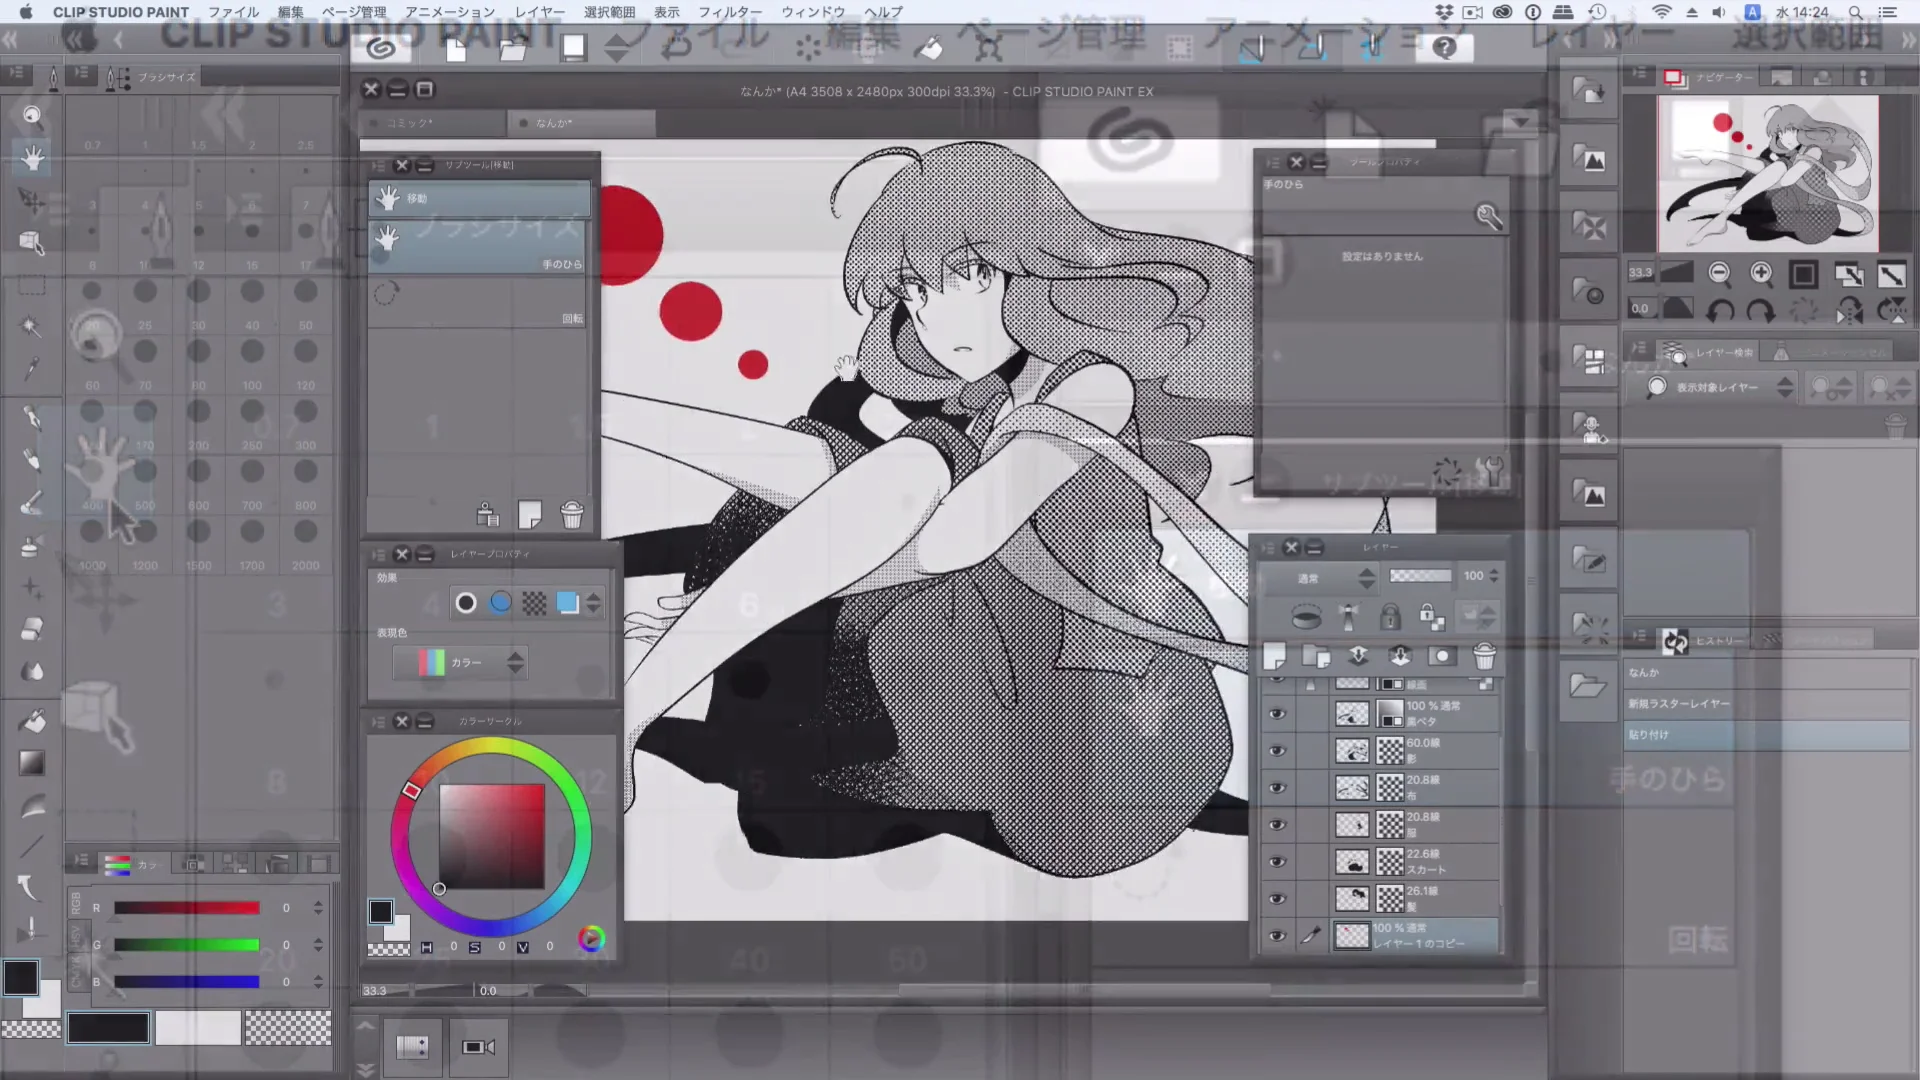Select the Eyedropper tool in left toolbar
Viewport: 1920px width, 1080px height.
tap(32, 369)
